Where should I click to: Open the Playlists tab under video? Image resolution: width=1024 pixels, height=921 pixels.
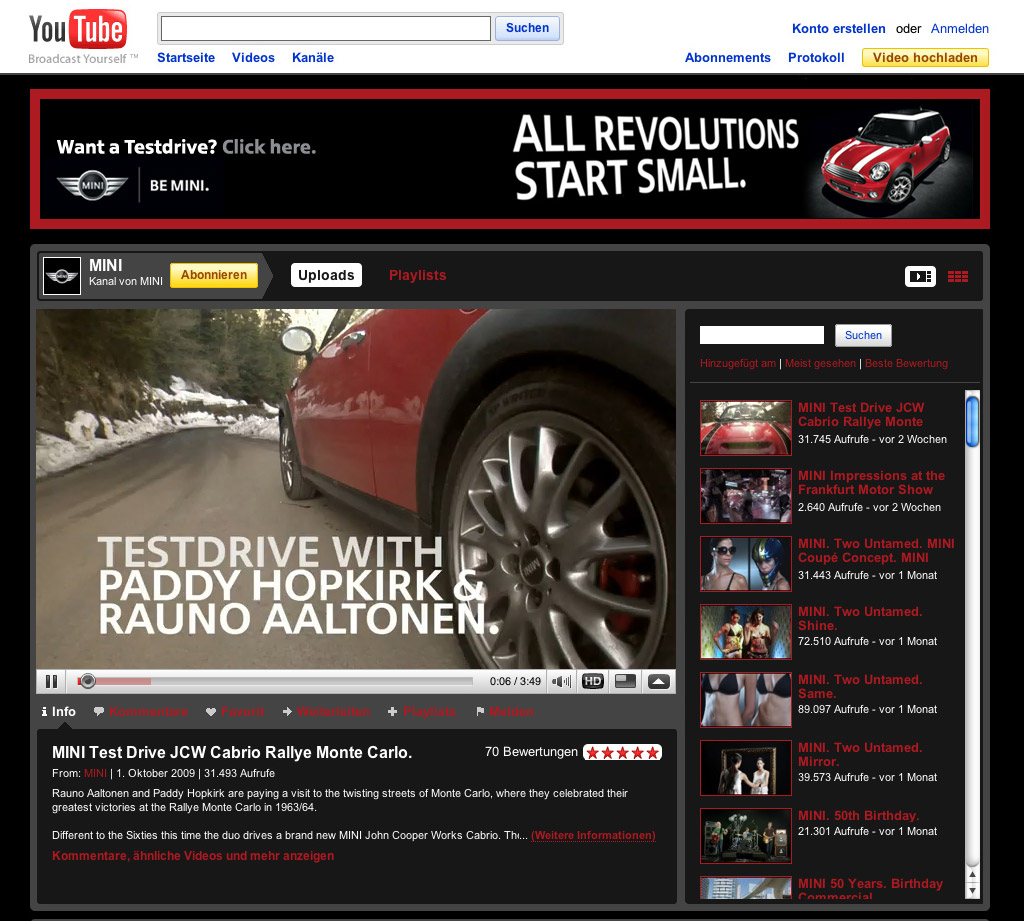[422, 711]
